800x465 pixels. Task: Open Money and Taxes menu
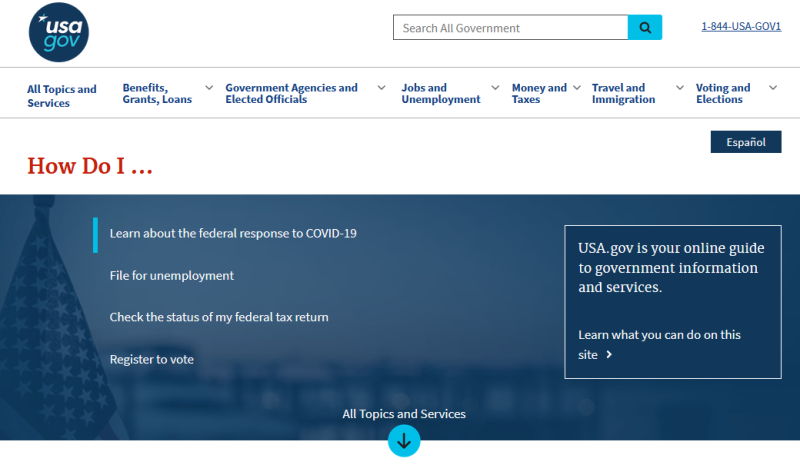pos(539,93)
